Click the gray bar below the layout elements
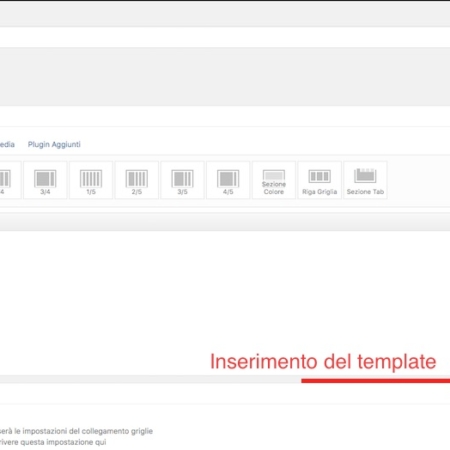 coord(225,222)
